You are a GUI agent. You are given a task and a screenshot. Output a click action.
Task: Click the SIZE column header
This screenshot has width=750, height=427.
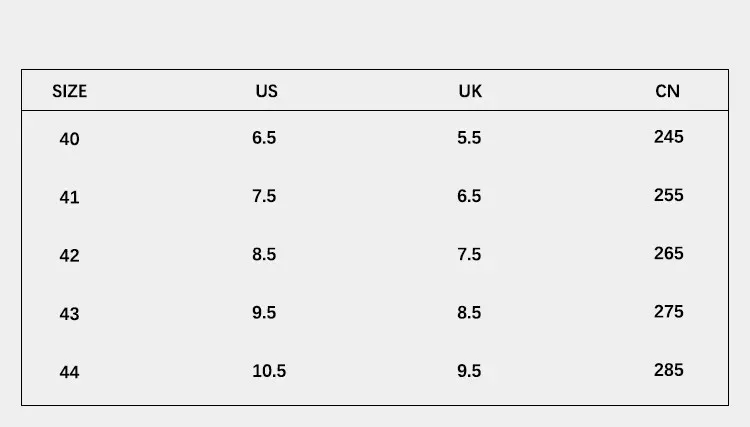coord(69,91)
